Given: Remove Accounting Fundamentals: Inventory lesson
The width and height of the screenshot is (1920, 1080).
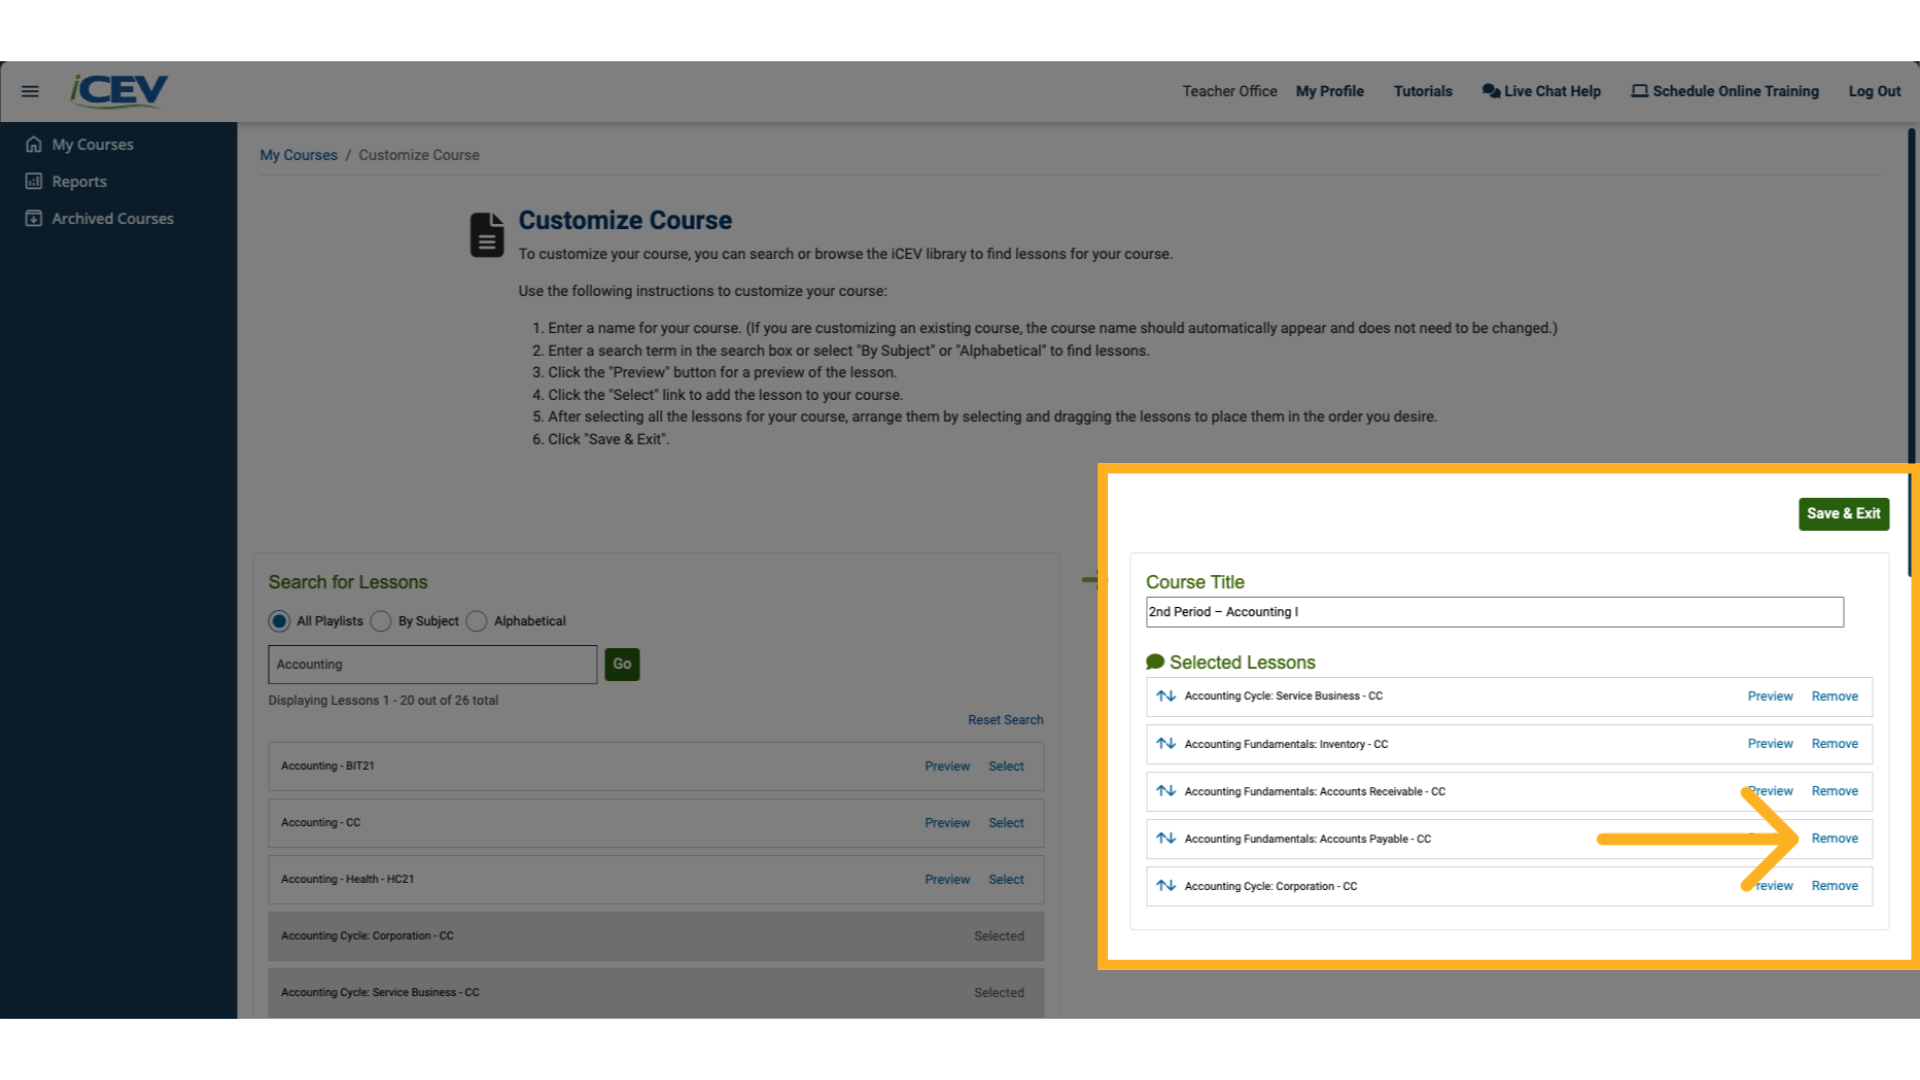Looking at the screenshot, I should (1835, 744).
